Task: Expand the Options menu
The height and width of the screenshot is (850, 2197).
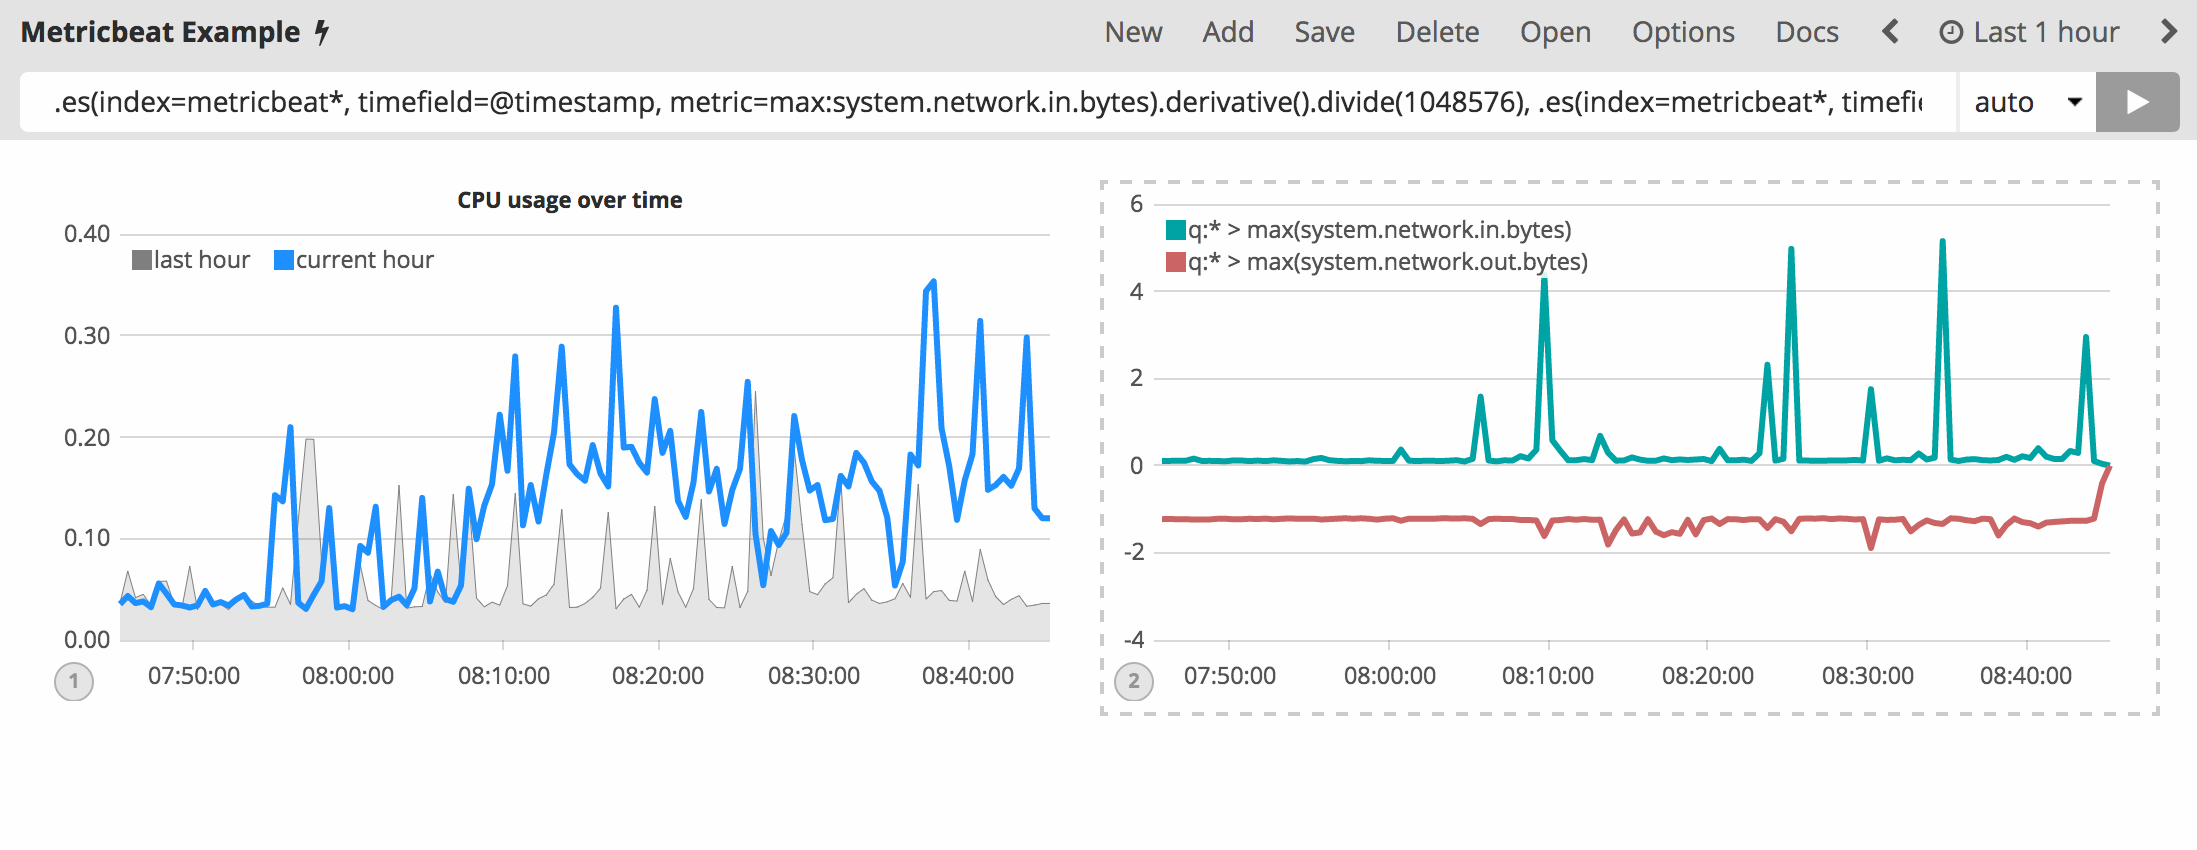Action: point(1683,33)
